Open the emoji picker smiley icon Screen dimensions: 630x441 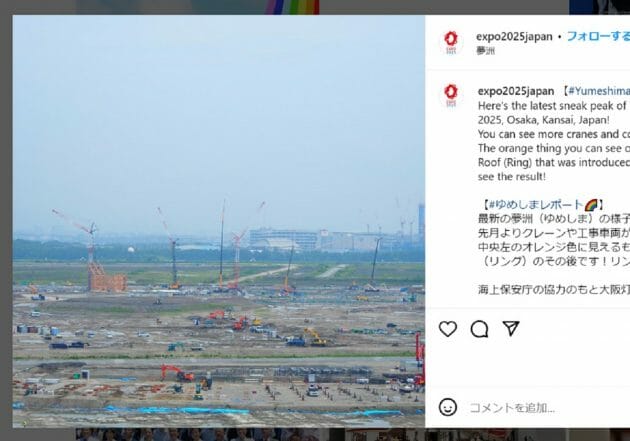click(448, 407)
